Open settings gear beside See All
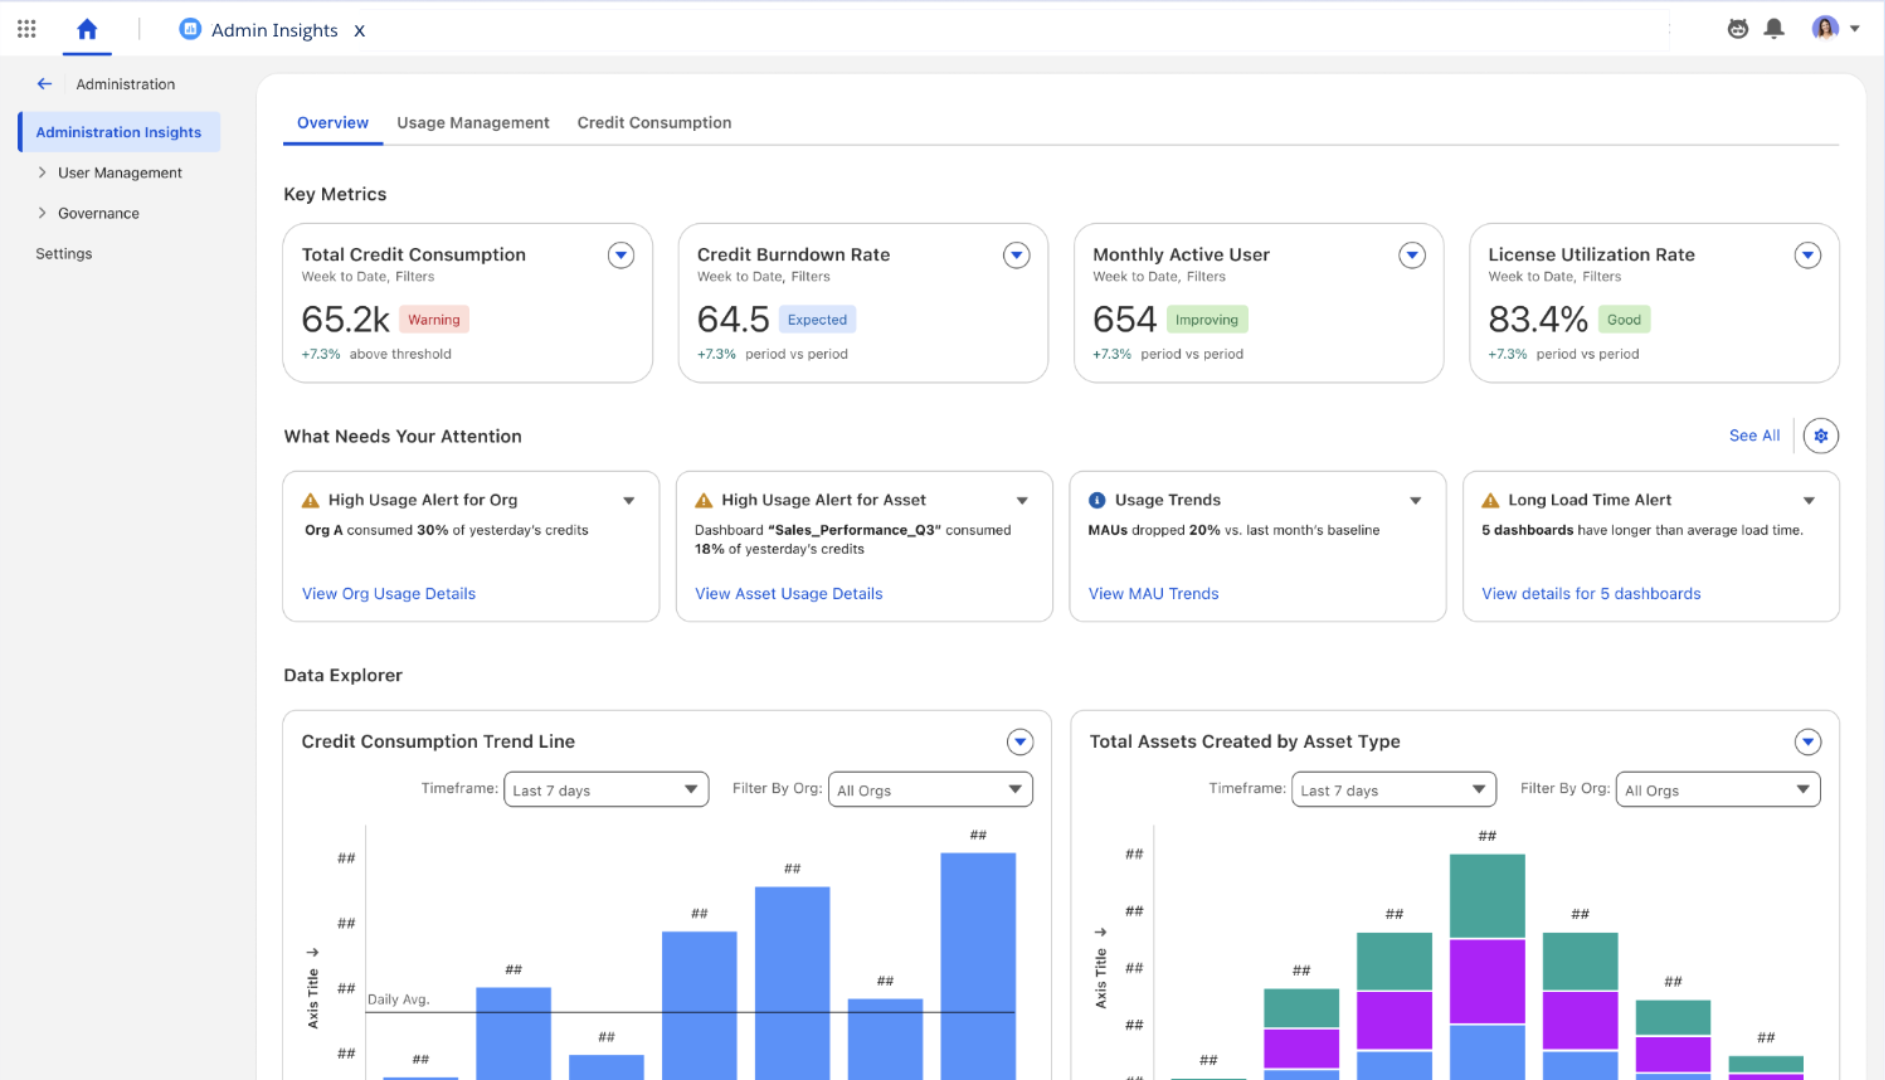The image size is (1885, 1080). click(1821, 435)
